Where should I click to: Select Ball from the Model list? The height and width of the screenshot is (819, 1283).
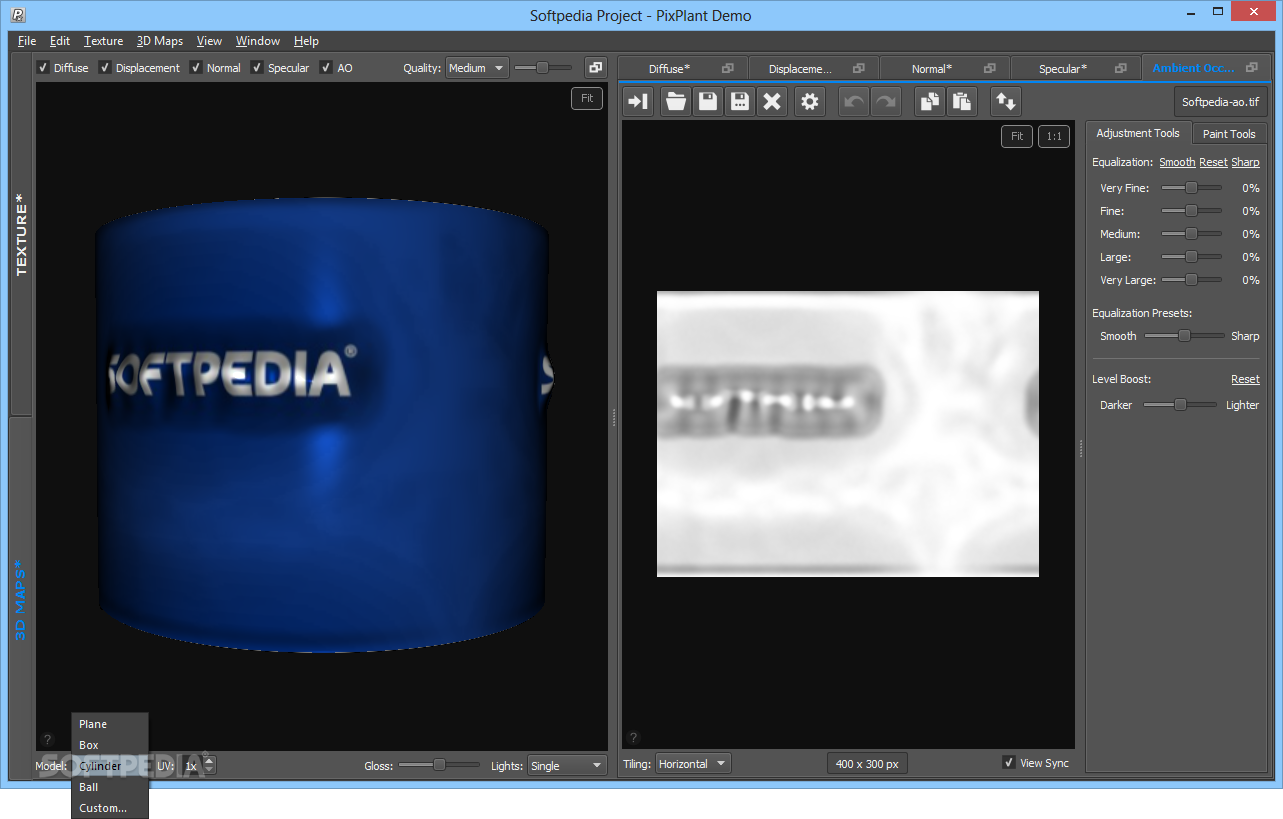pyautogui.click(x=110, y=787)
